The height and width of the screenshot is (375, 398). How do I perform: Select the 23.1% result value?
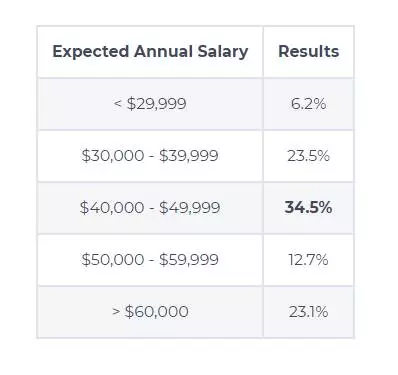(309, 312)
